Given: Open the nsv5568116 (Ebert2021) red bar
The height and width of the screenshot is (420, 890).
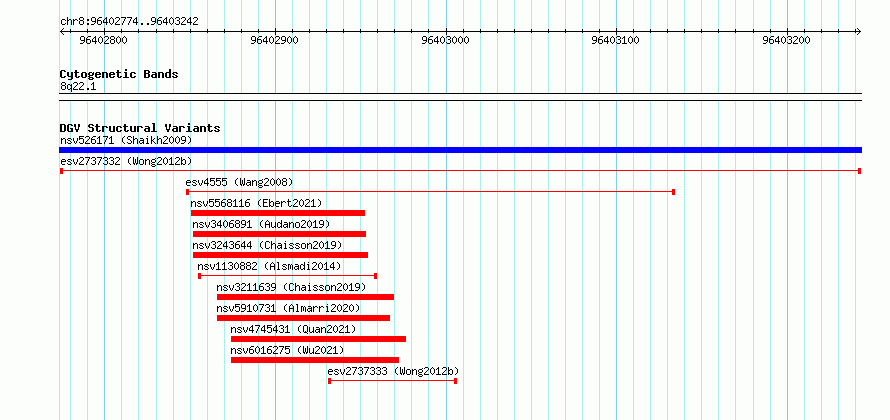Looking at the screenshot, I should [x=278, y=213].
